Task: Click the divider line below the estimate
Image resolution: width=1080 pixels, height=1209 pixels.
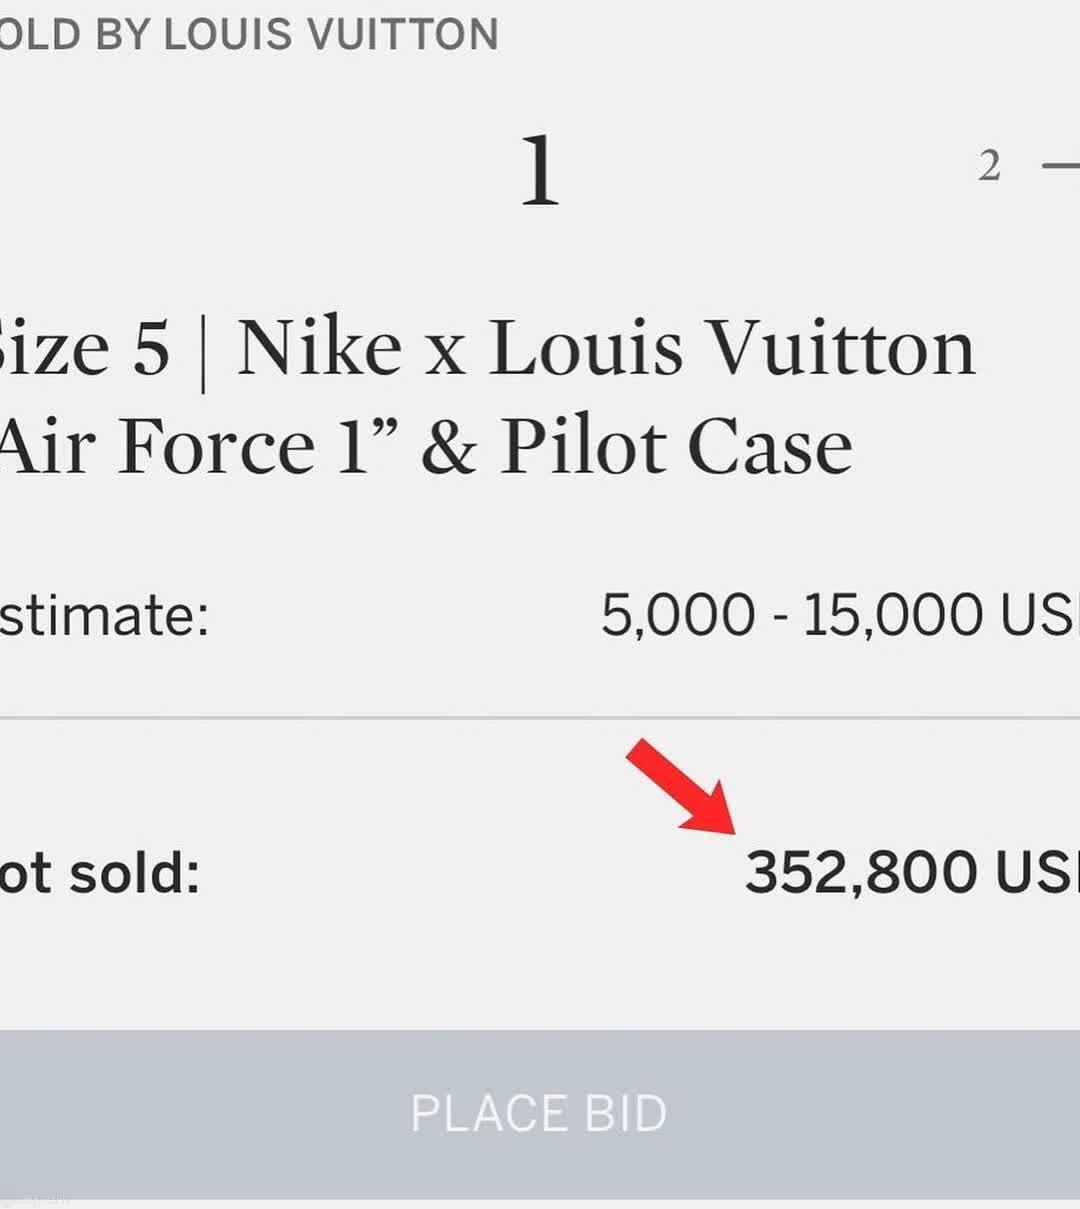Action: [540, 717]
